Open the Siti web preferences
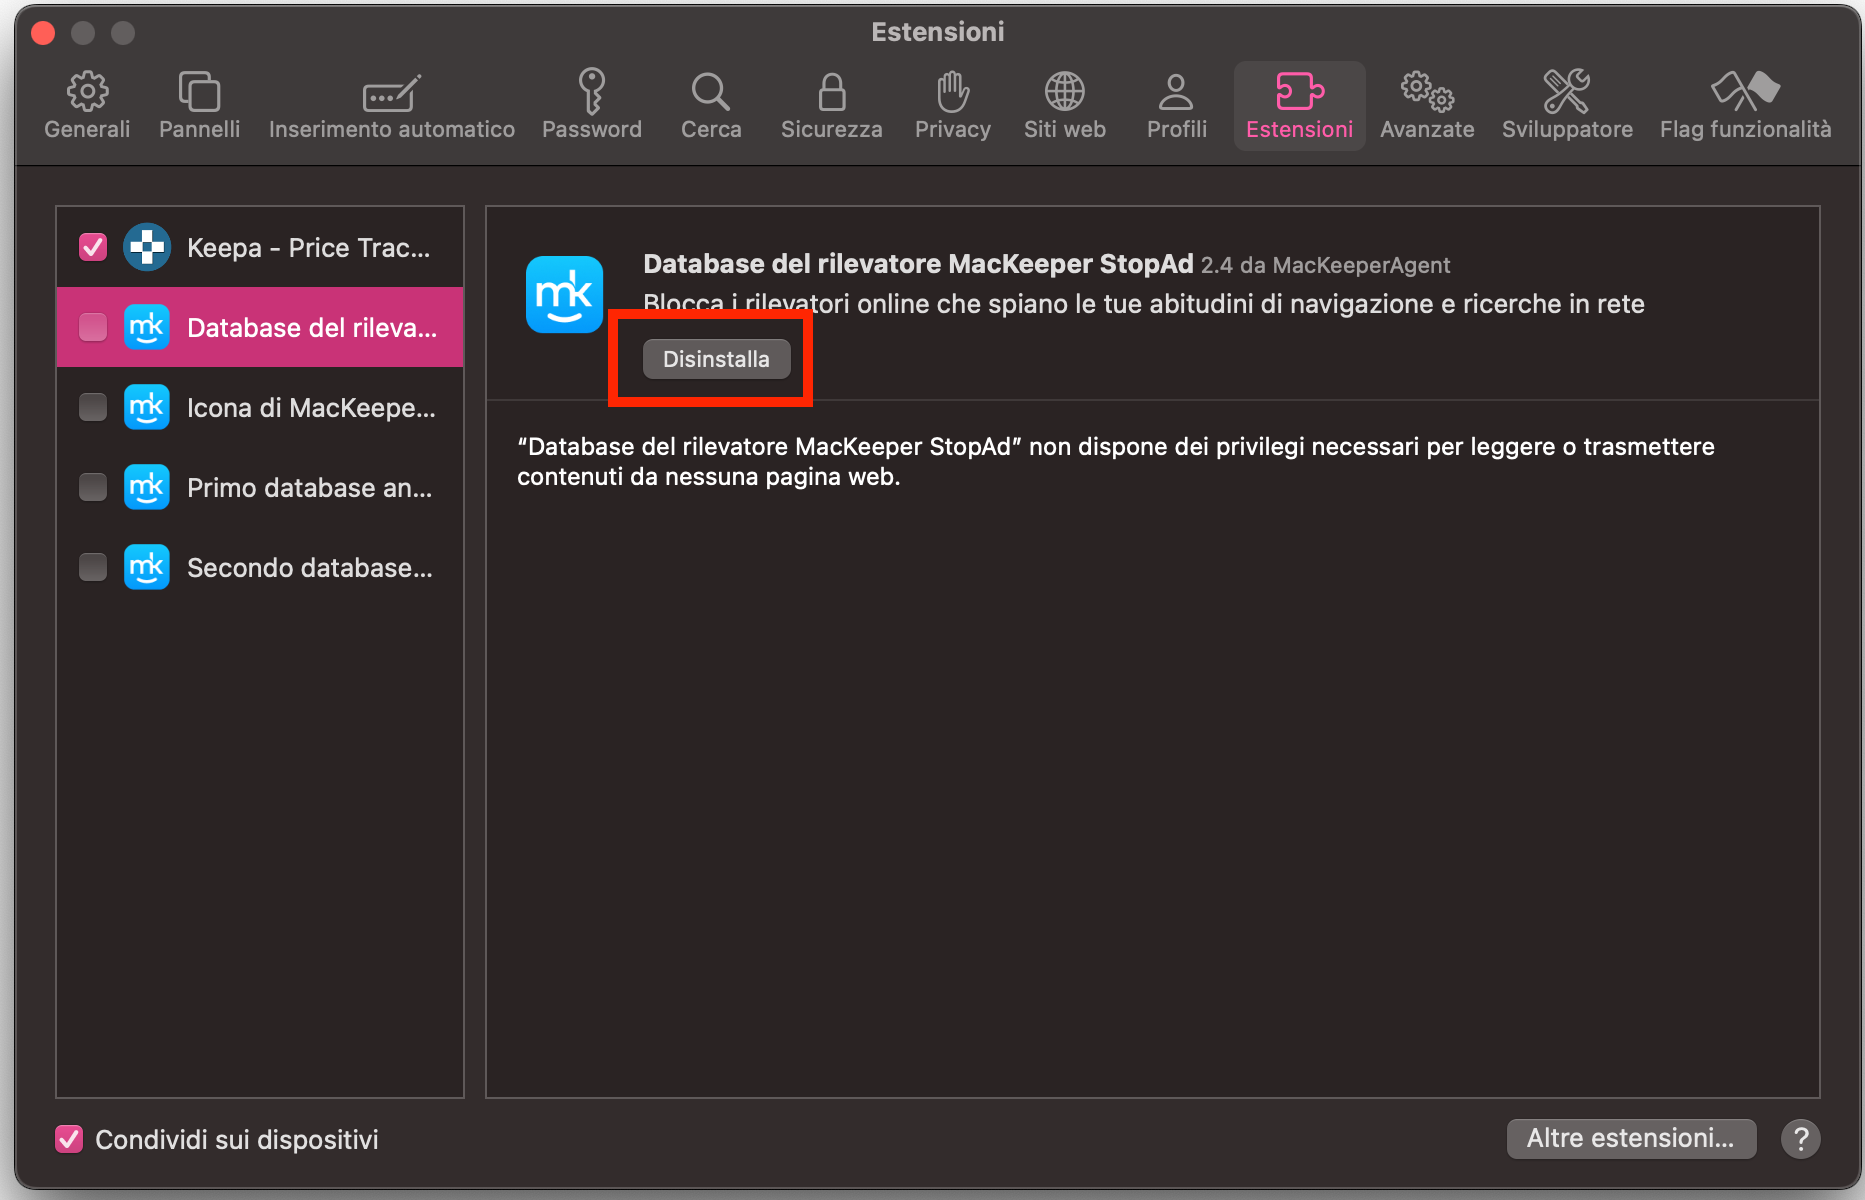The width and height of the screenshot is (1865, 1200). pos(1064,103)
